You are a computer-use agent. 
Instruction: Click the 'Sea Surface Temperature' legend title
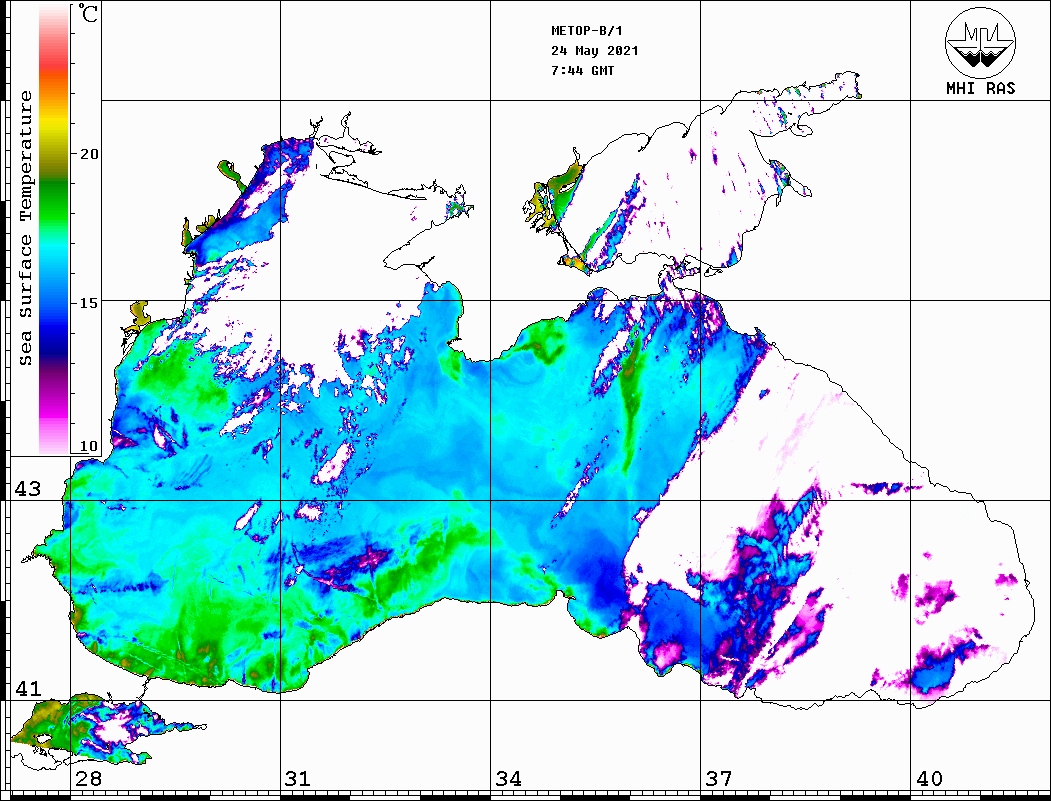[x=26, y=228]
